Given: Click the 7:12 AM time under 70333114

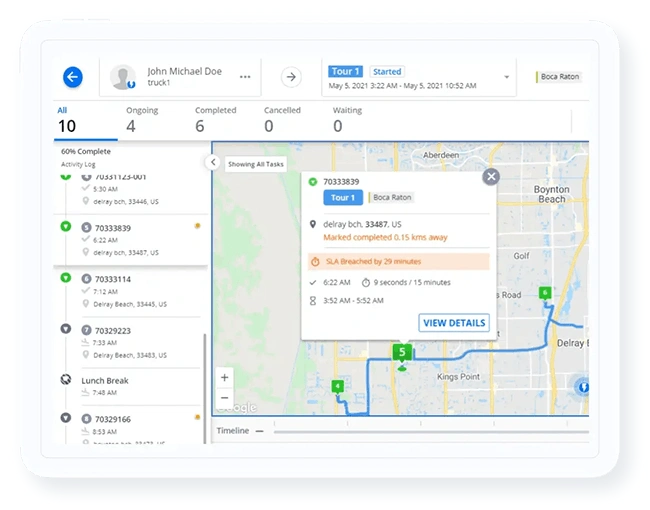Looking at the screenshot, I should click(x=105, y=292).
